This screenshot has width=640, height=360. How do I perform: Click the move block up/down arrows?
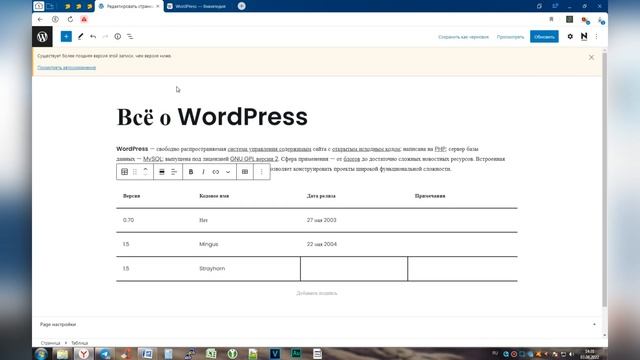point(145,172)
